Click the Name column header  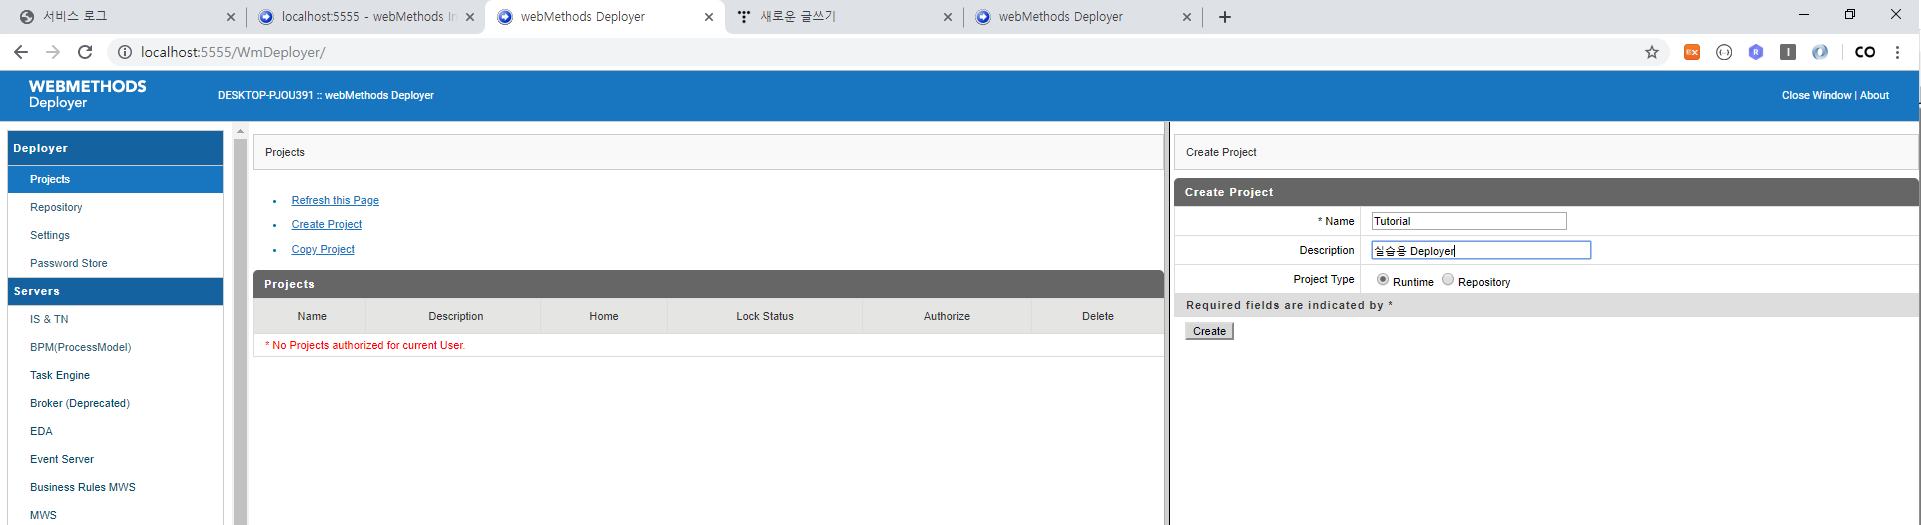click(x=312, y=316)
